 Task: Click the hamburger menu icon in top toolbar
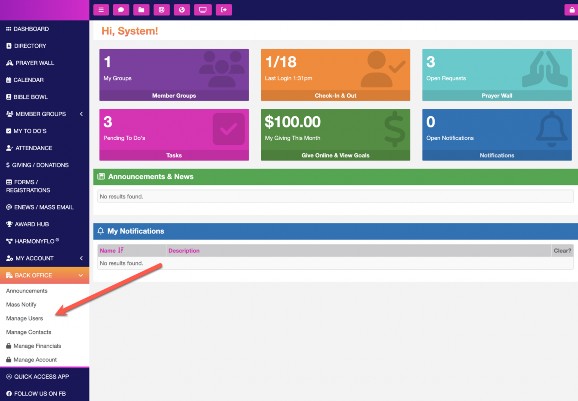[101, 10]
